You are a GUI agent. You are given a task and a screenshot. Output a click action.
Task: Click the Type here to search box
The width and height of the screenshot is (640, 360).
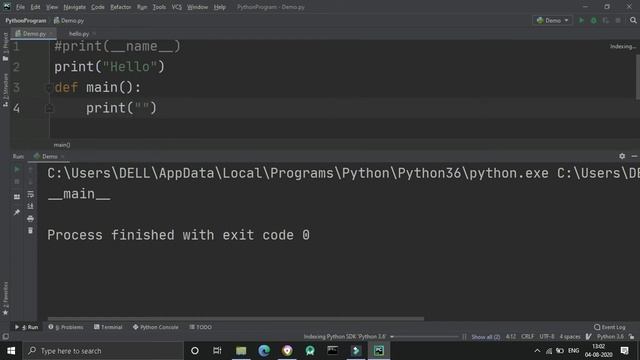[x=103, y=351]
